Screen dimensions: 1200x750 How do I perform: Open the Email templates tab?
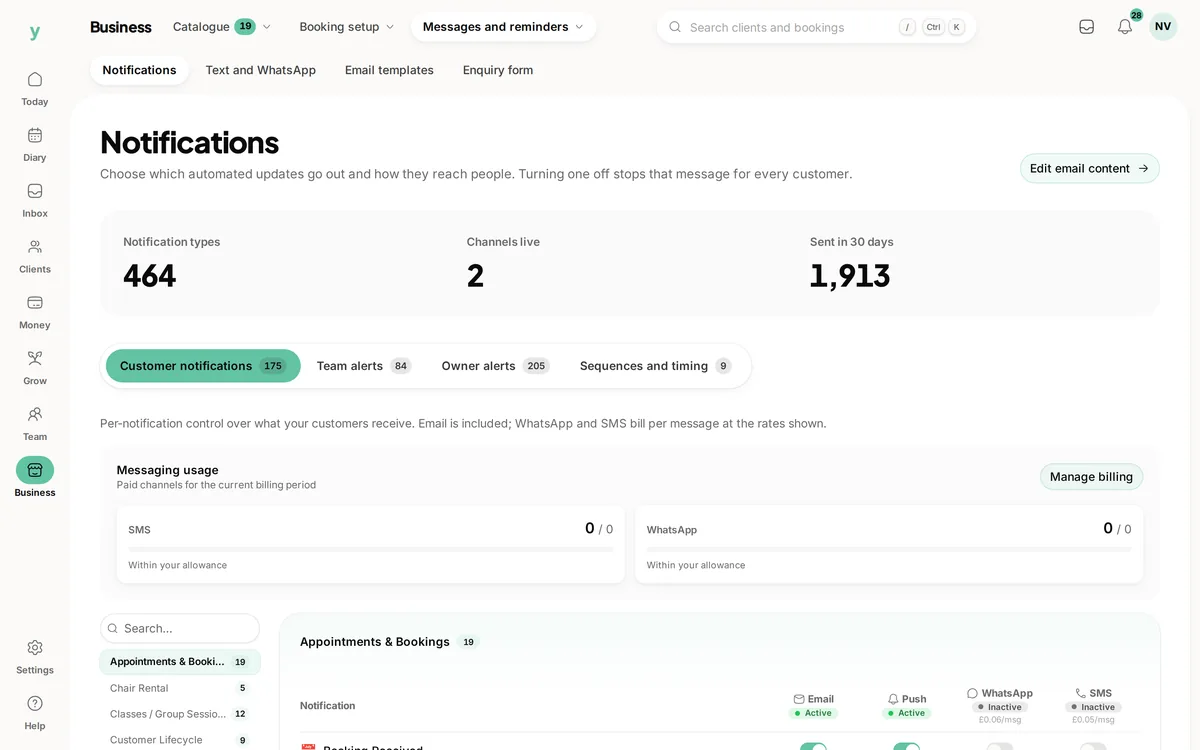(389, 70)
